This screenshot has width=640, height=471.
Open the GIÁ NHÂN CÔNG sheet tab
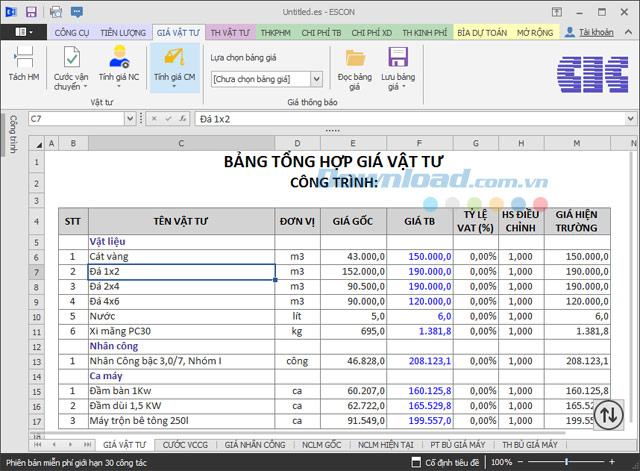tap(254, 443)
